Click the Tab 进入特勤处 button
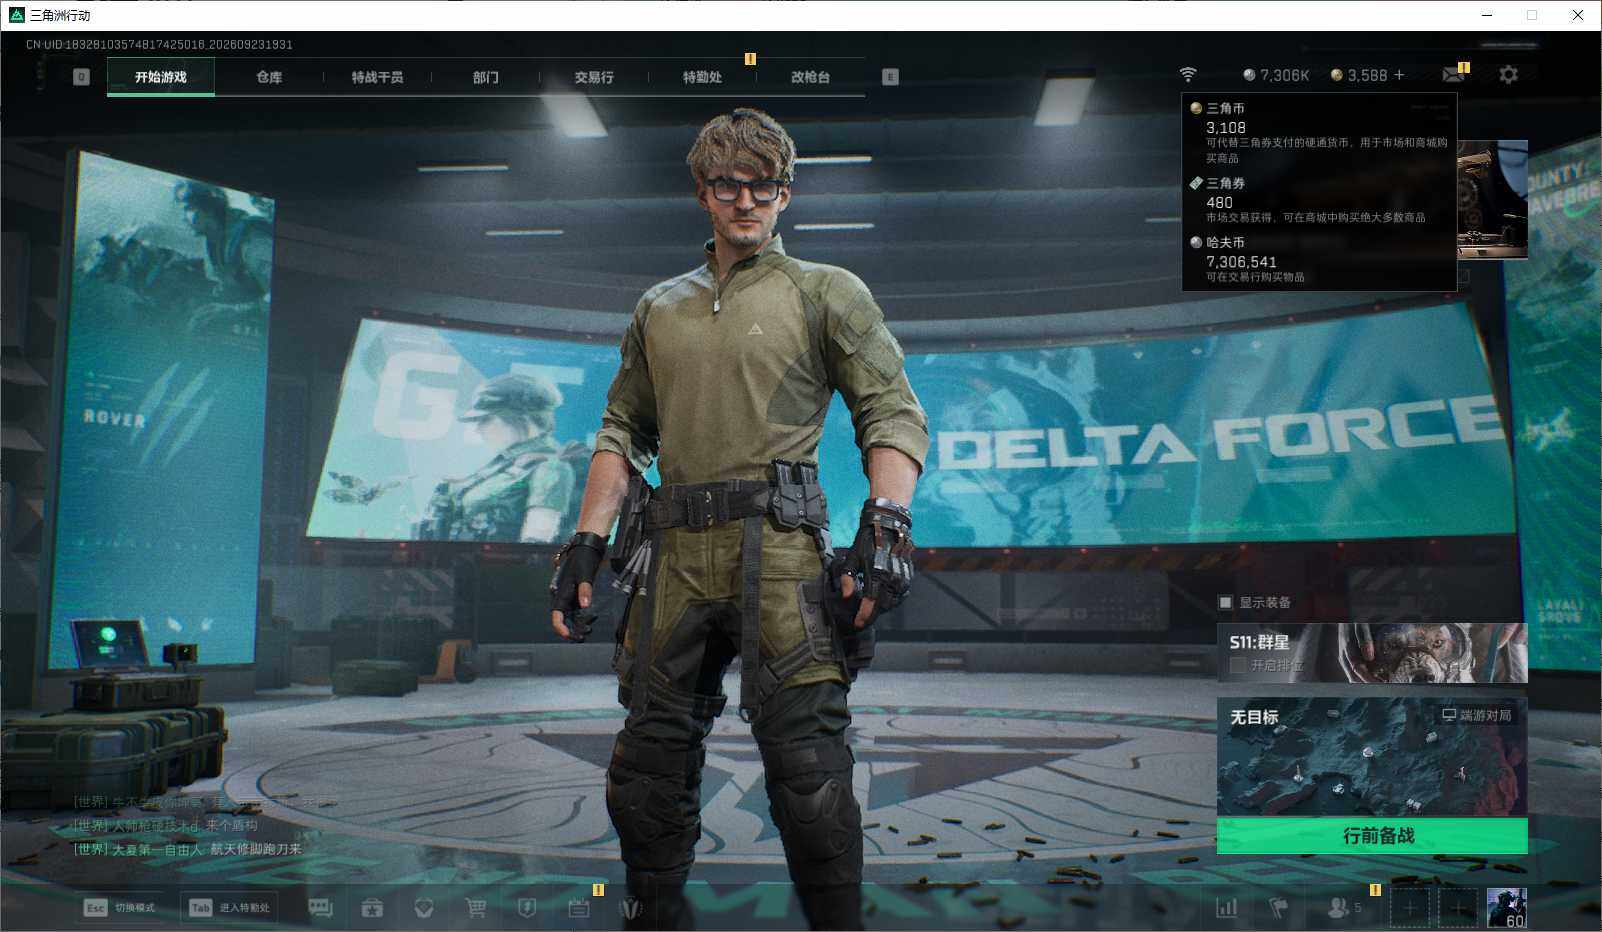The height and width of the screenshot is (932, 1602). pyautogui.click(x=229, y=907)
